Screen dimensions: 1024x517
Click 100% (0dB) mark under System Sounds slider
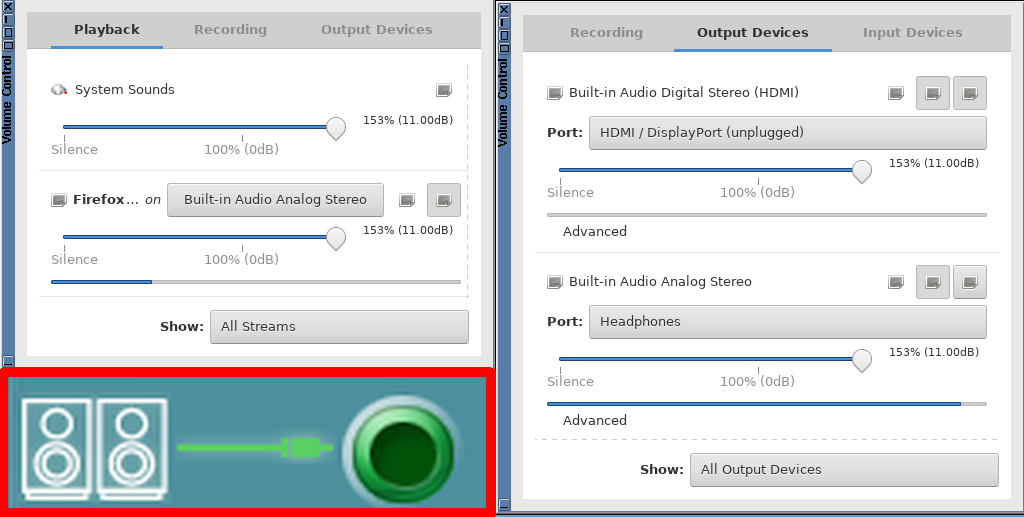242,149
